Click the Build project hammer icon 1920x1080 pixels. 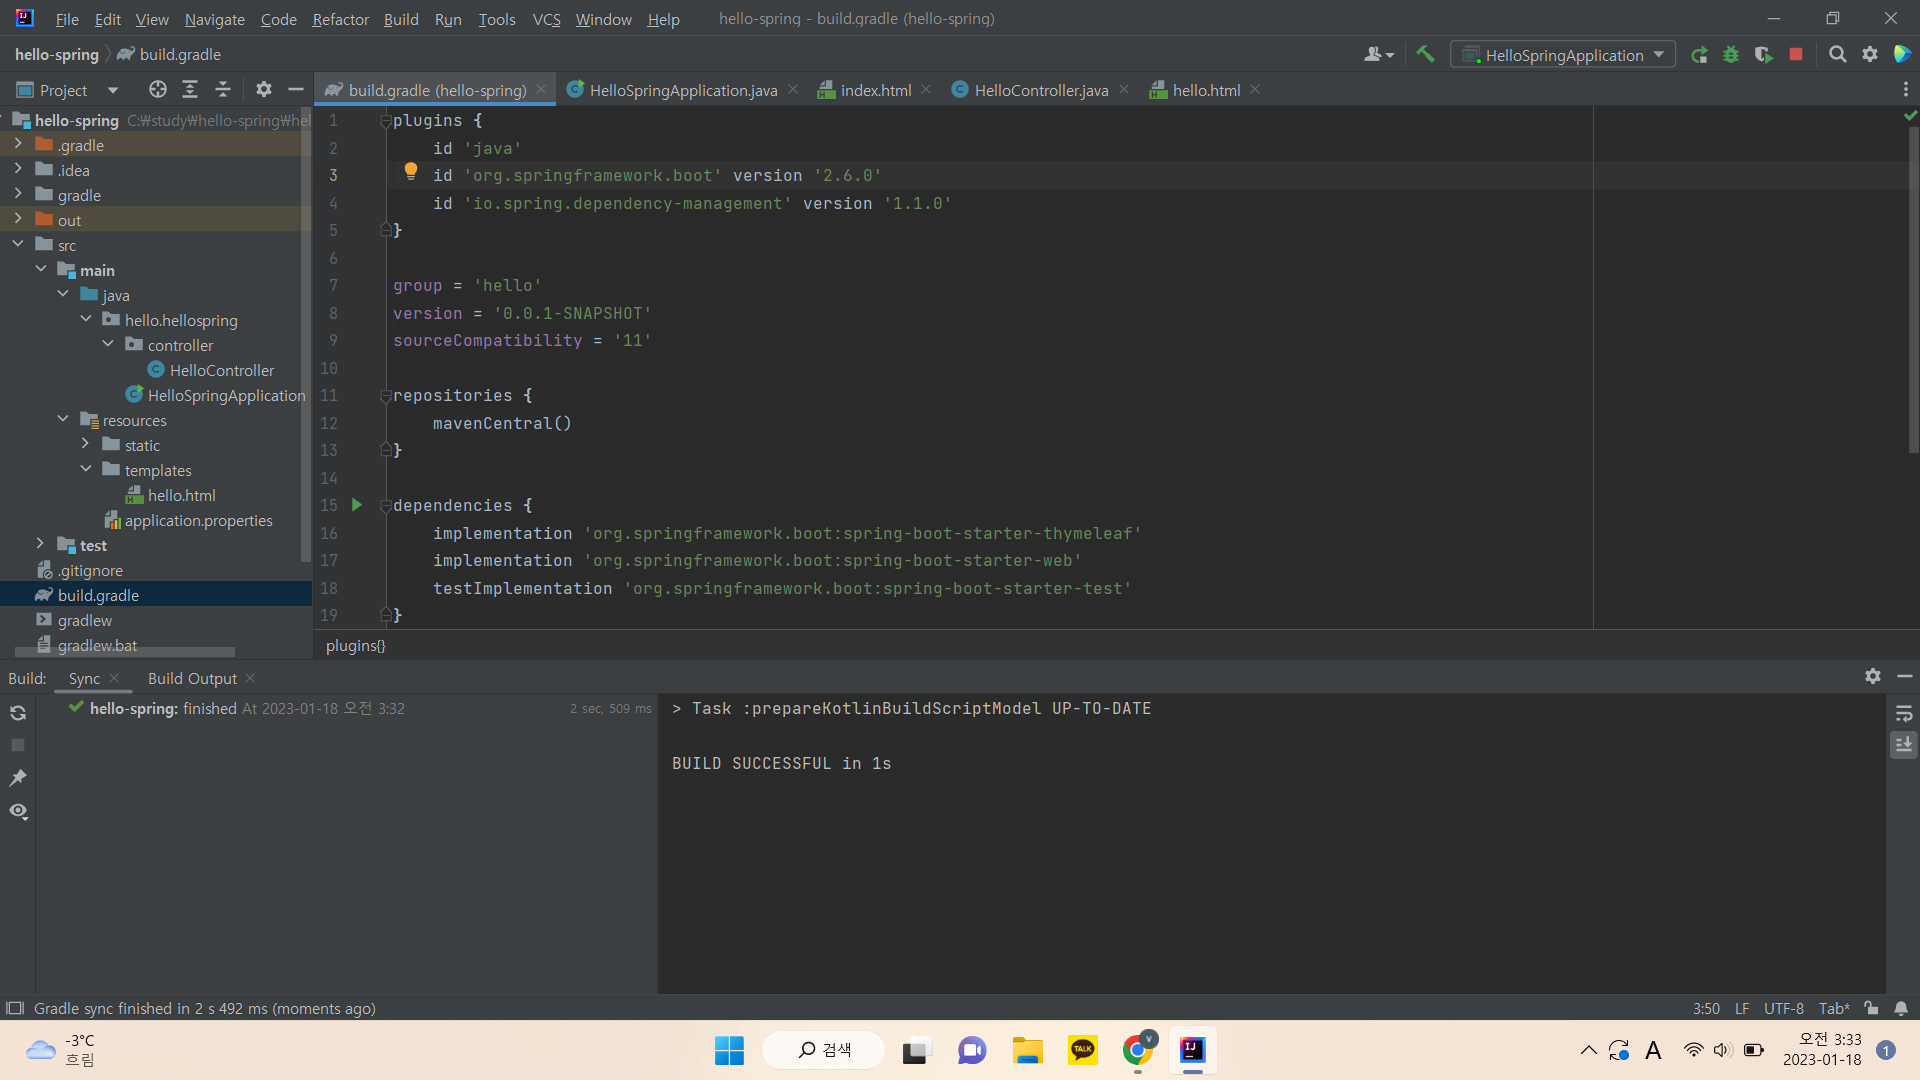[x=1425, y=54]
